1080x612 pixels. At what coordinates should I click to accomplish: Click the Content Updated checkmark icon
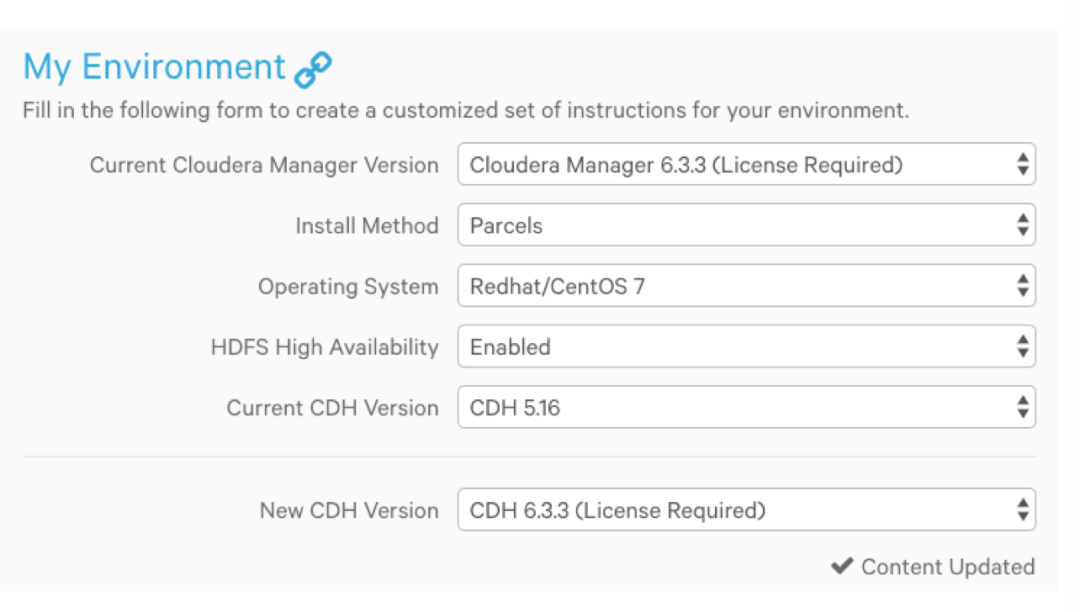pos(842,567)
